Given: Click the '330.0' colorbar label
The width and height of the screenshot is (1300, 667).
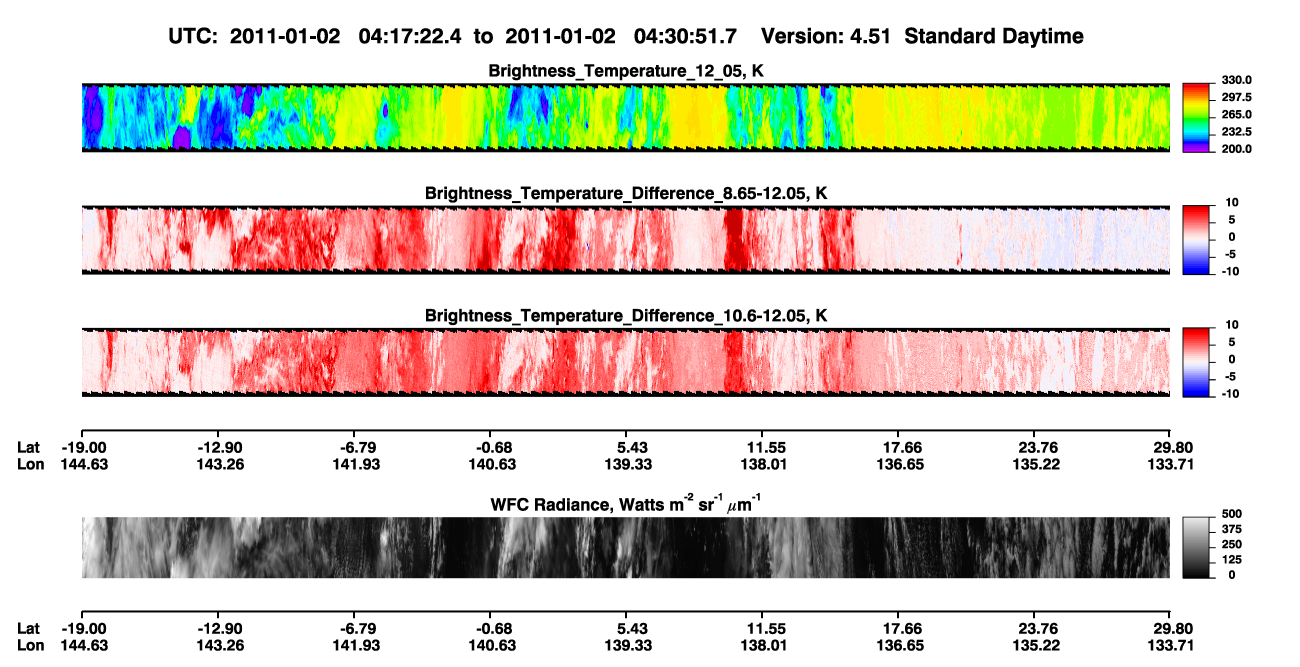Looking at the screenshot, I should (x=1236, y=81).
